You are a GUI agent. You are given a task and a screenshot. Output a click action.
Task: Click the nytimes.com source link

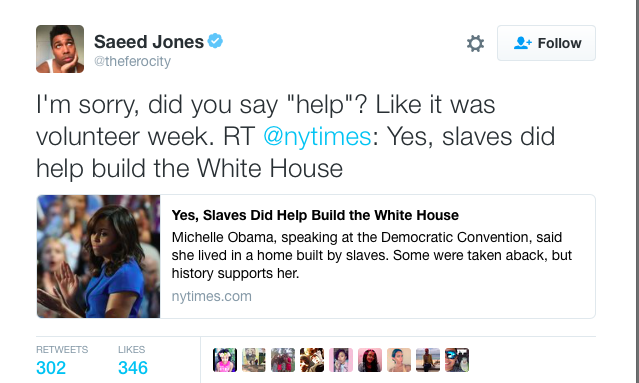click(x=212, y=296)
